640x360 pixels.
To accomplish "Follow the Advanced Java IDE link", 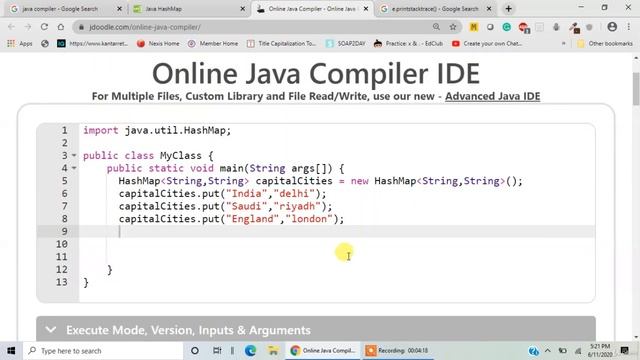I will (493, 96).
